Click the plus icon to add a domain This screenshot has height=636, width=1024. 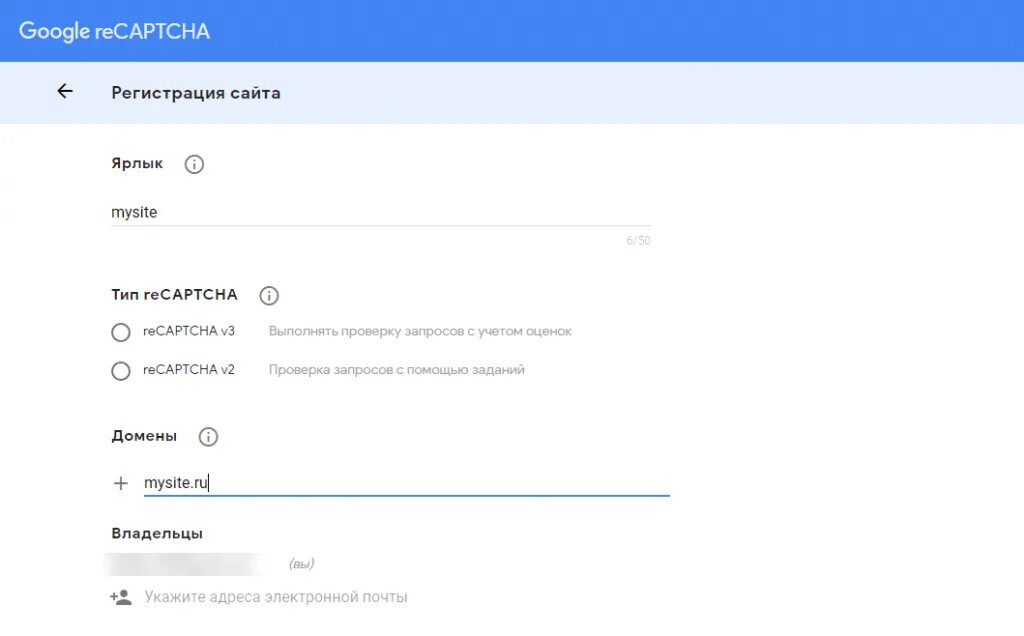point(121,484)
